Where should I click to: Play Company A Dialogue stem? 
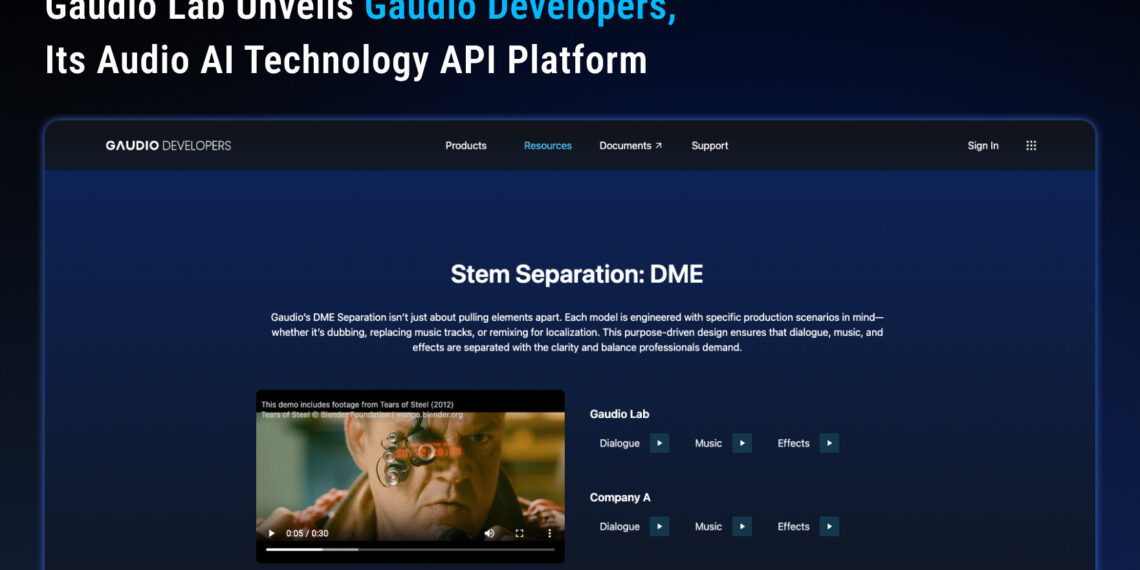(659, 526)
